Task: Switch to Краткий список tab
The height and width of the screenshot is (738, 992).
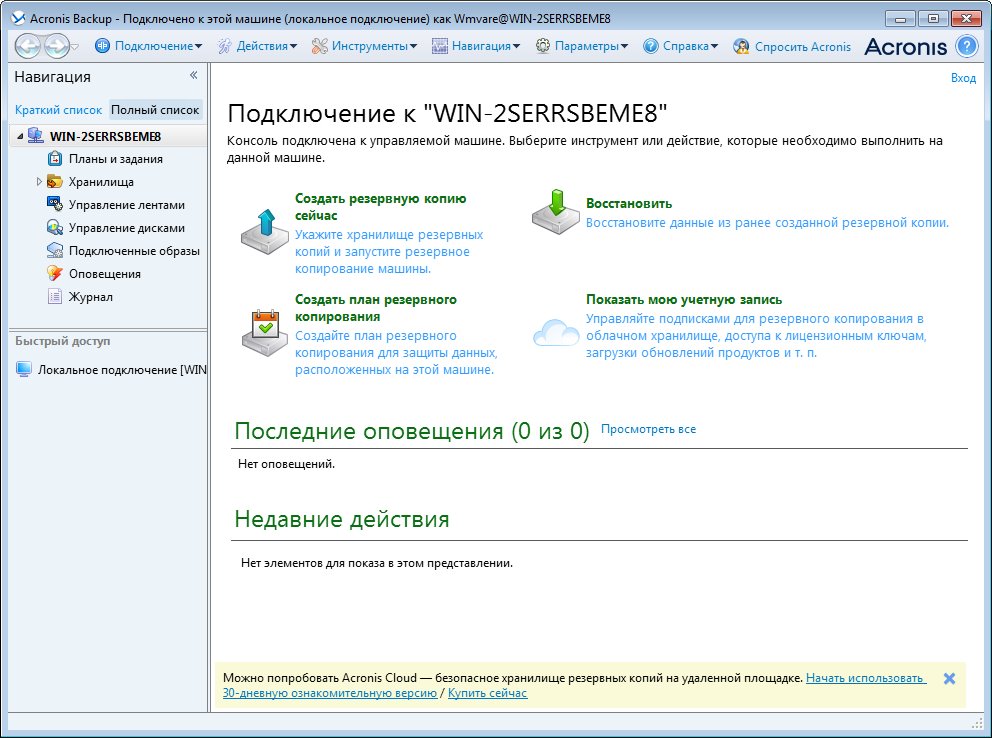Action: click(x=58, y=110)
